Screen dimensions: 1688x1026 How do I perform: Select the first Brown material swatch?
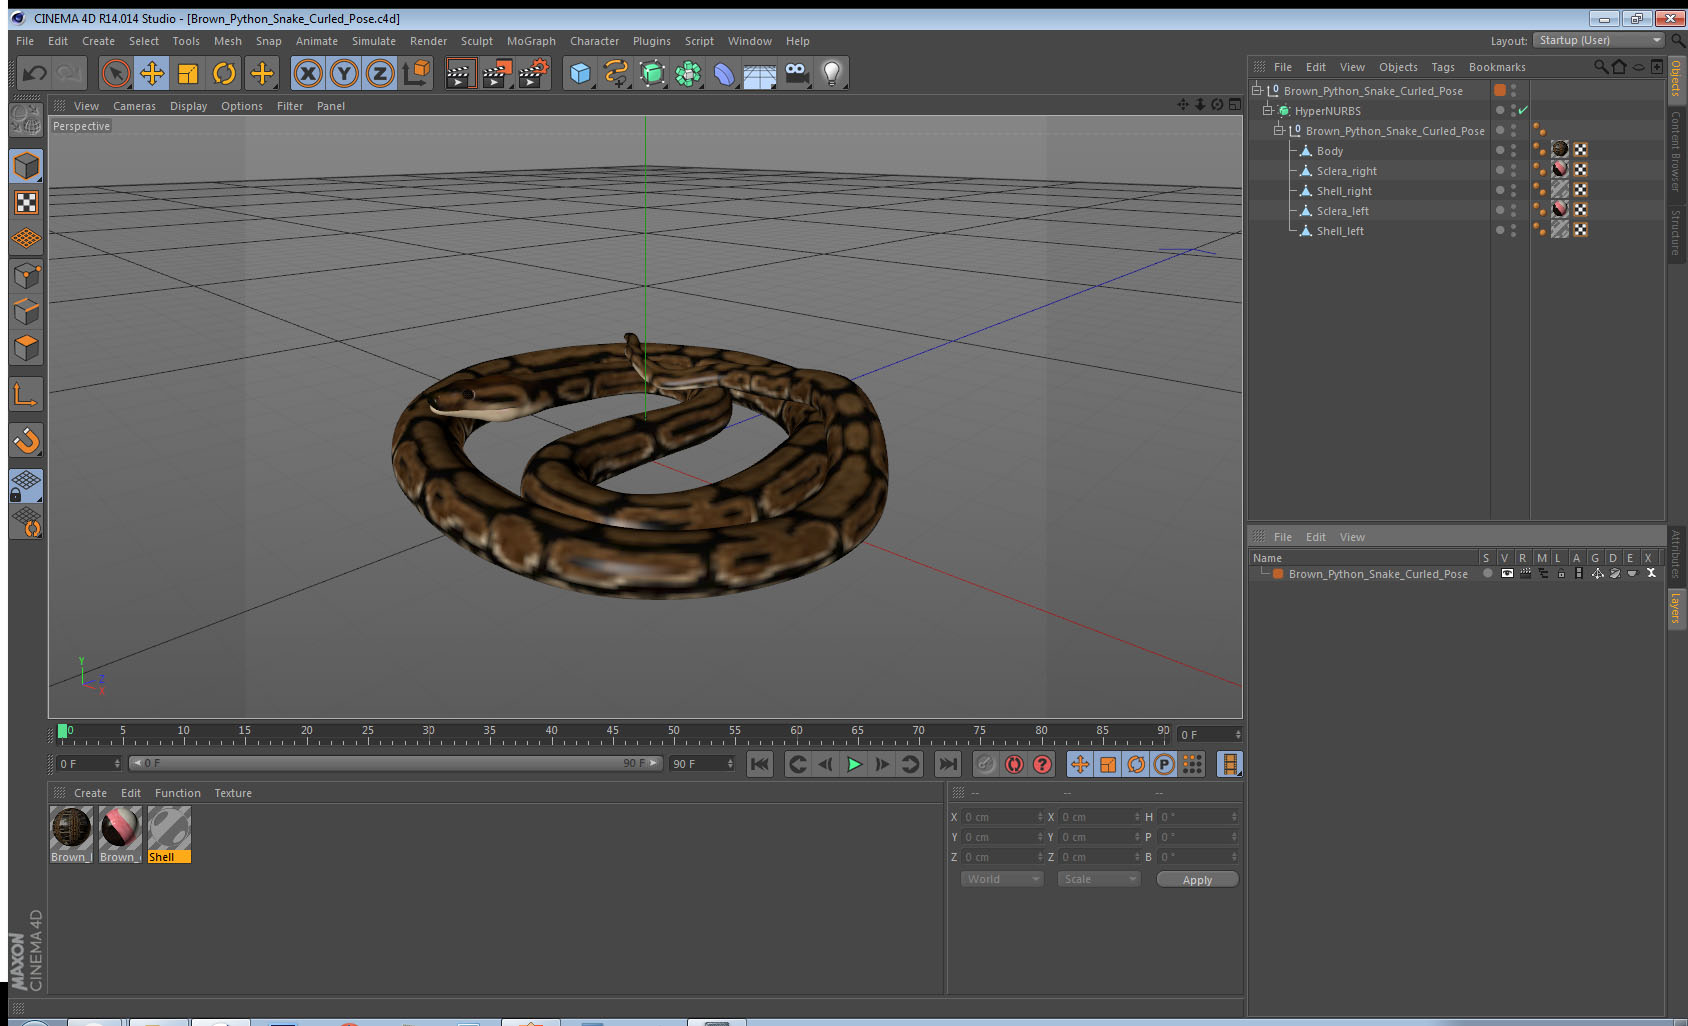[x=71, y=834]
